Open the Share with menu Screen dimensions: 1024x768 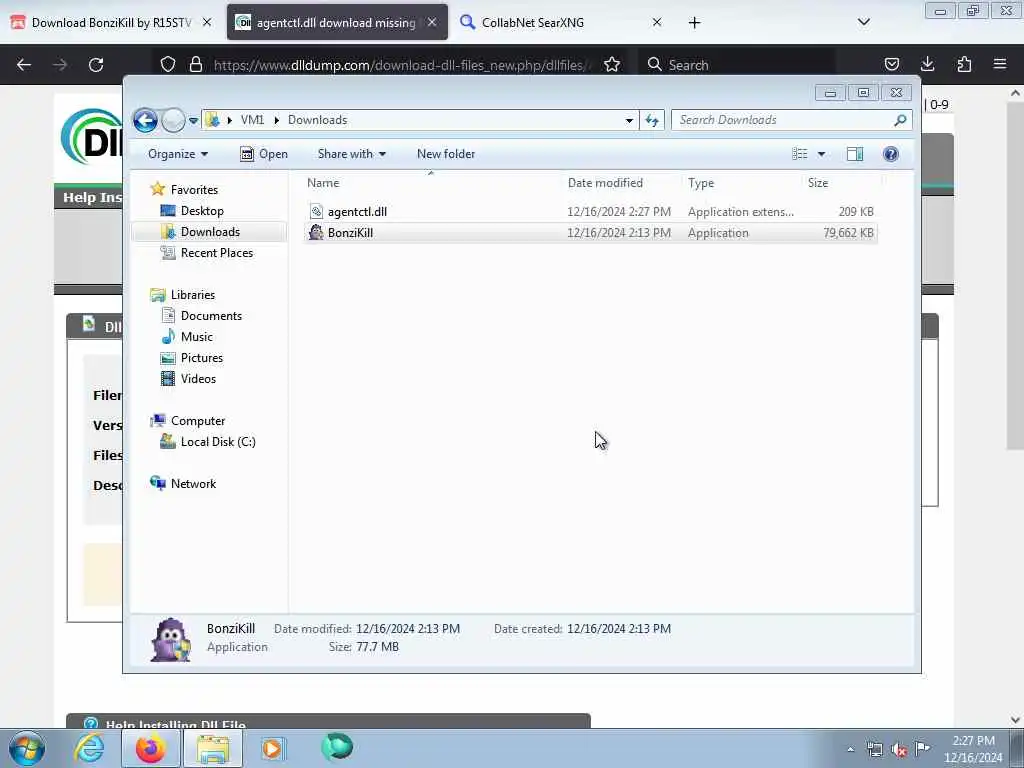[351, 154]
